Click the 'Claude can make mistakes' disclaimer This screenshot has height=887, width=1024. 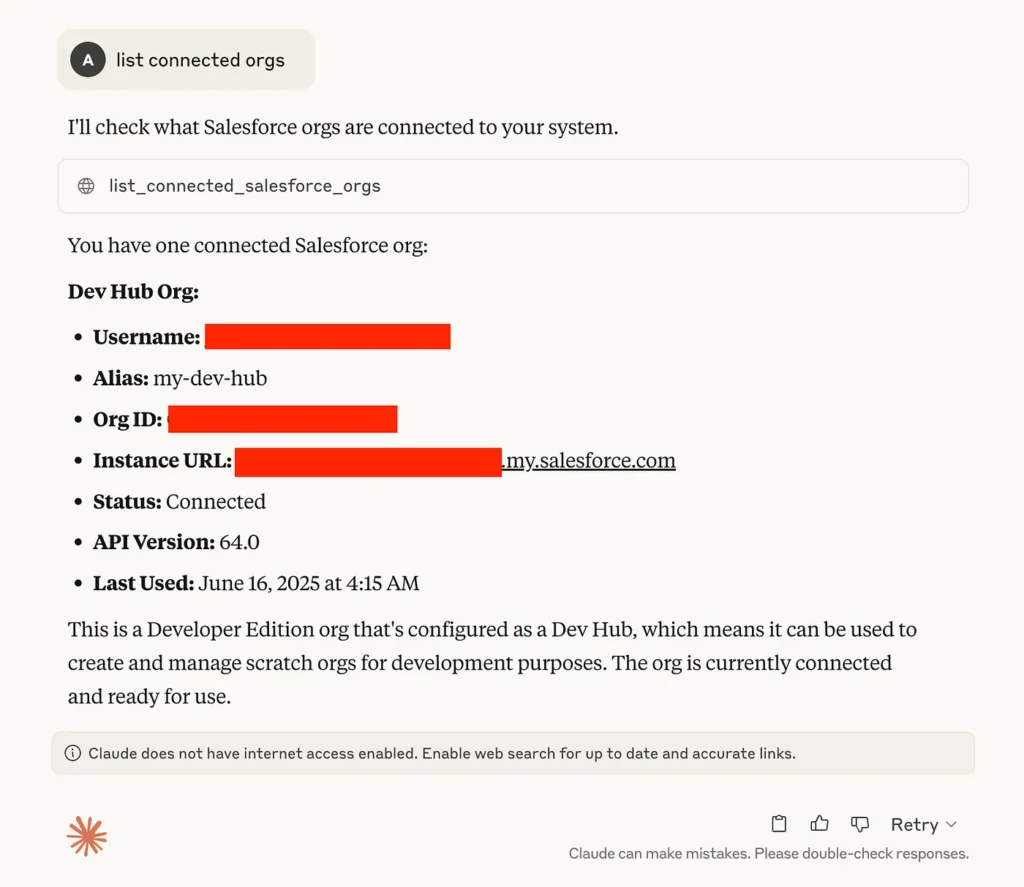click(769, 854)
